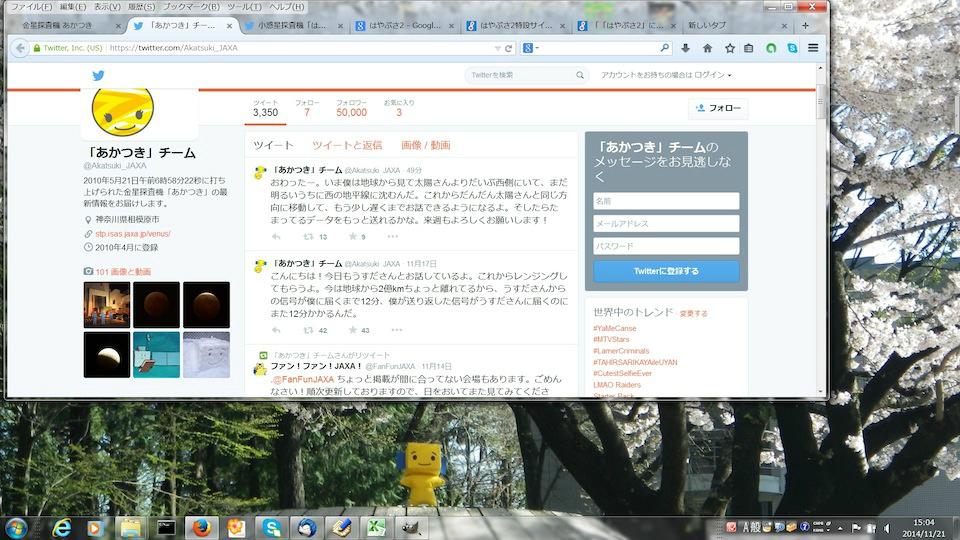Open the half-lit moon thumbnail
960x540 pixels.
tap(107, 355)
